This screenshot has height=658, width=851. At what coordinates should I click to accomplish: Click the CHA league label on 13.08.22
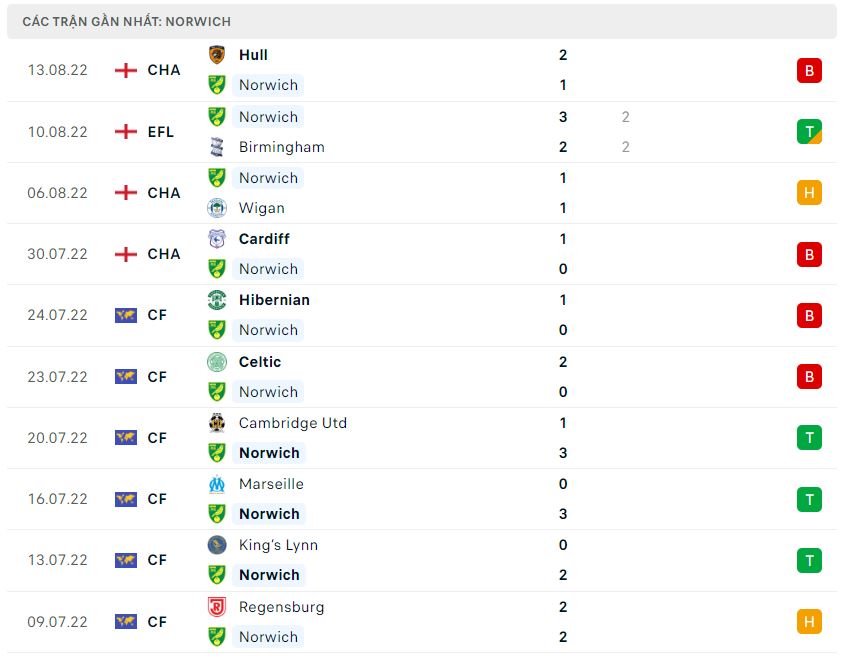pyautogui.click(x=164, y=70)
